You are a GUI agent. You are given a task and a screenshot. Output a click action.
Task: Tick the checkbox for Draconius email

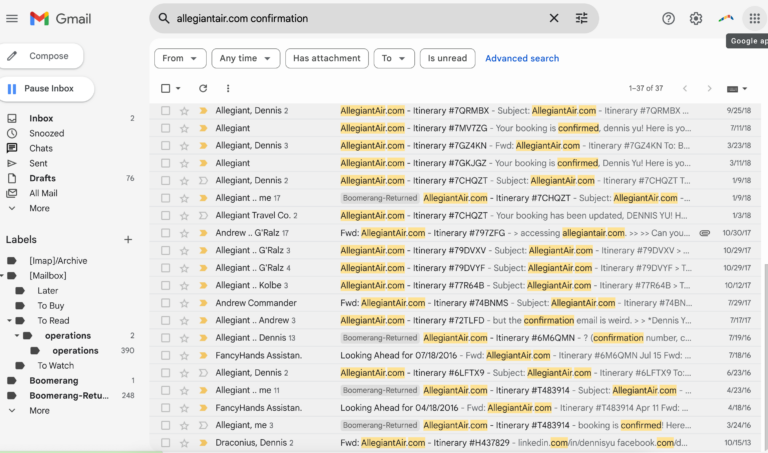(166, 443)
